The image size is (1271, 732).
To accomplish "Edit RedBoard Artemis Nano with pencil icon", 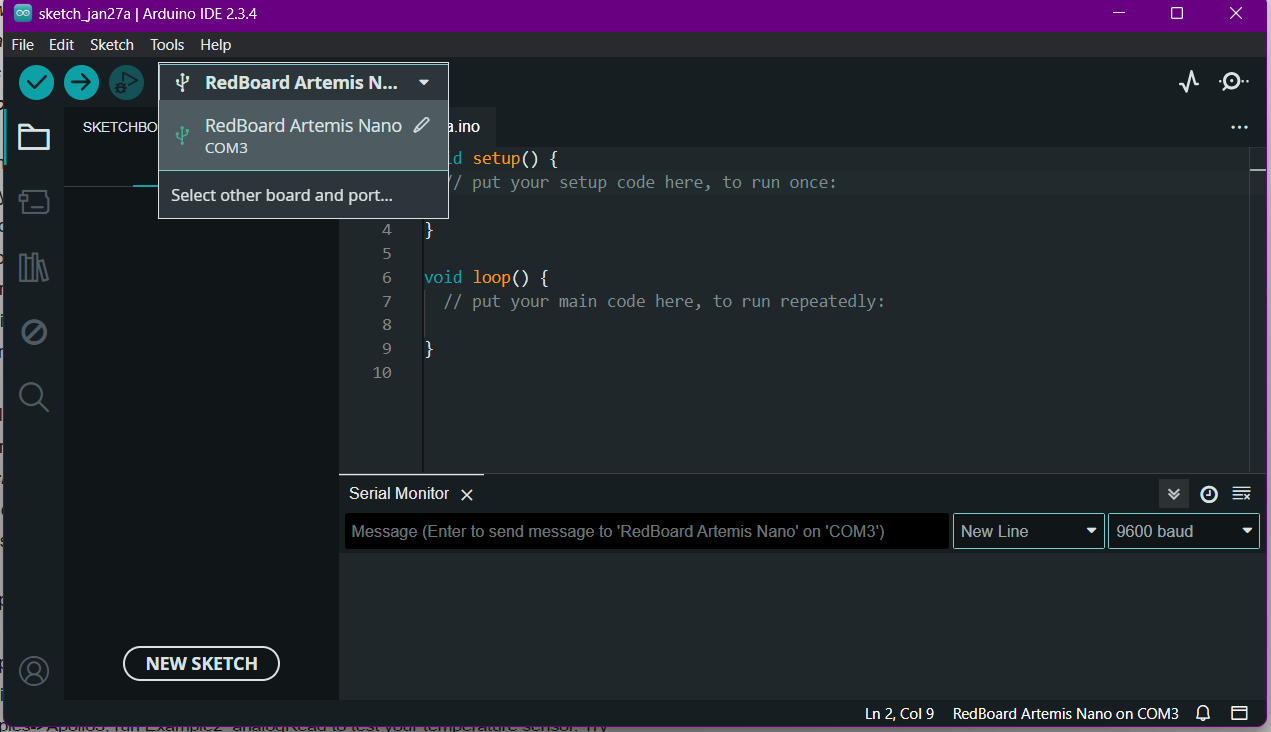I will [422, 125].
